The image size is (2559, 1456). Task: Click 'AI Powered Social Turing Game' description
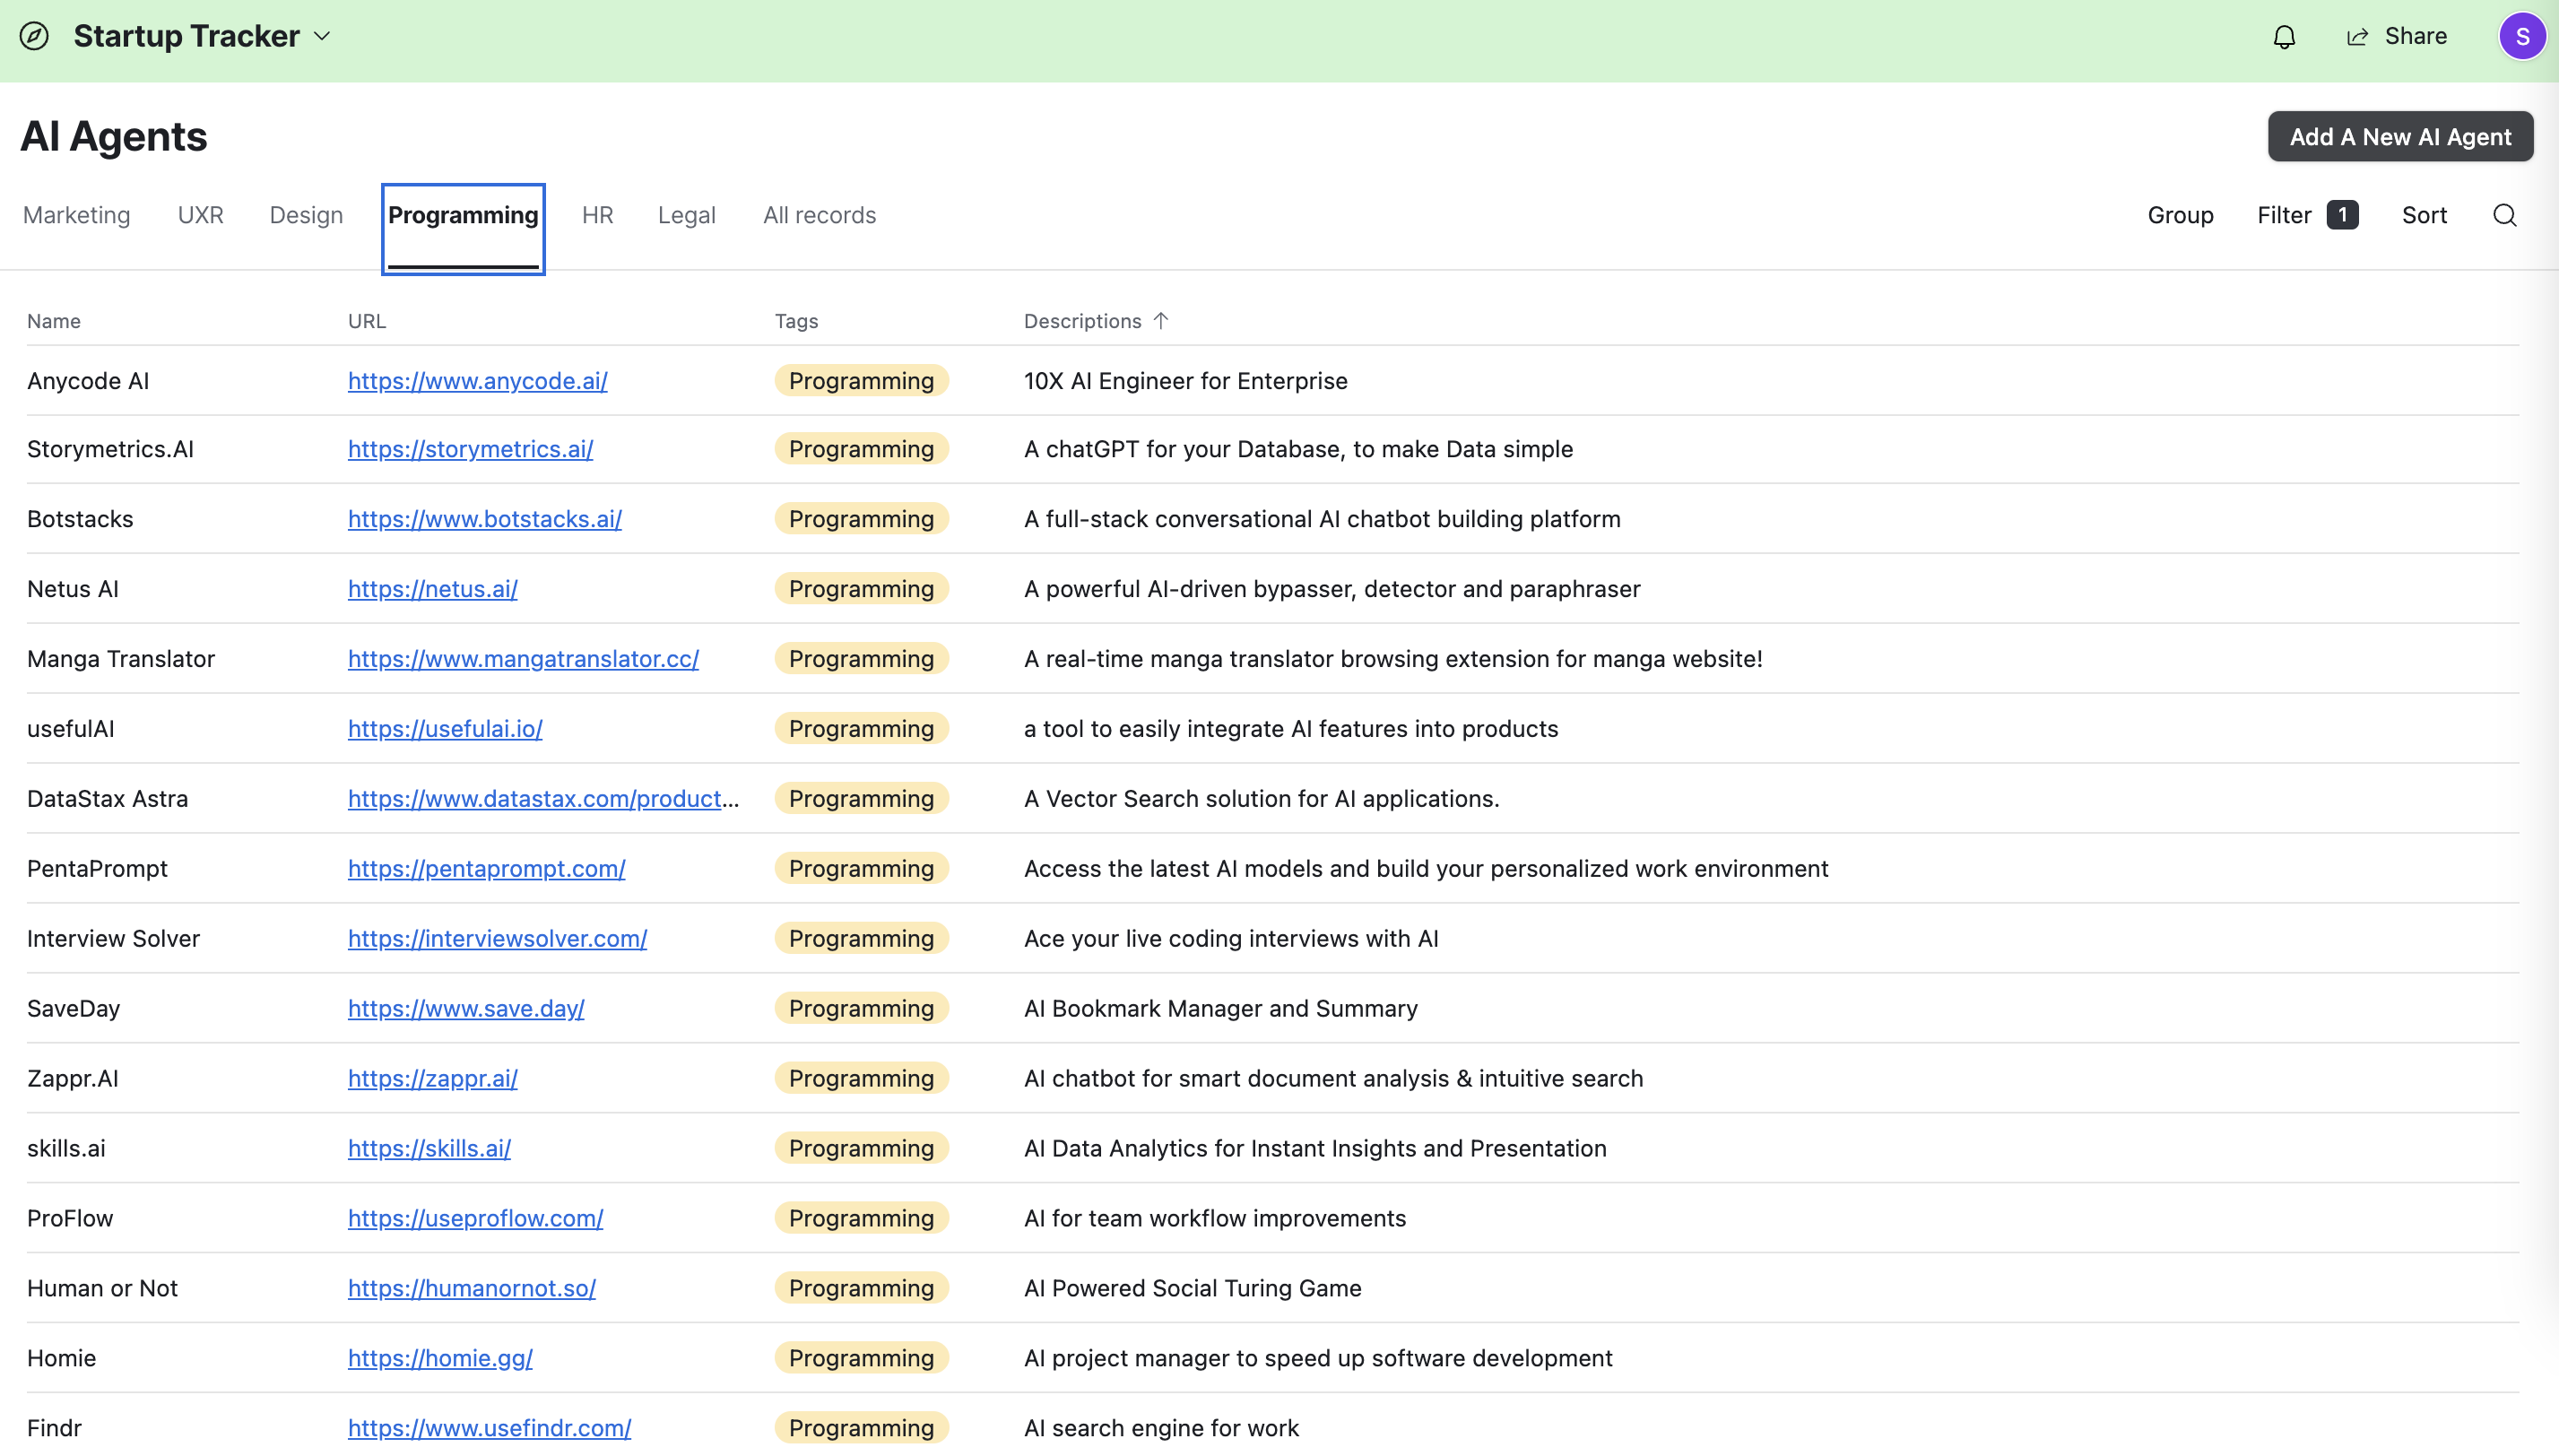[1192, 1289]
